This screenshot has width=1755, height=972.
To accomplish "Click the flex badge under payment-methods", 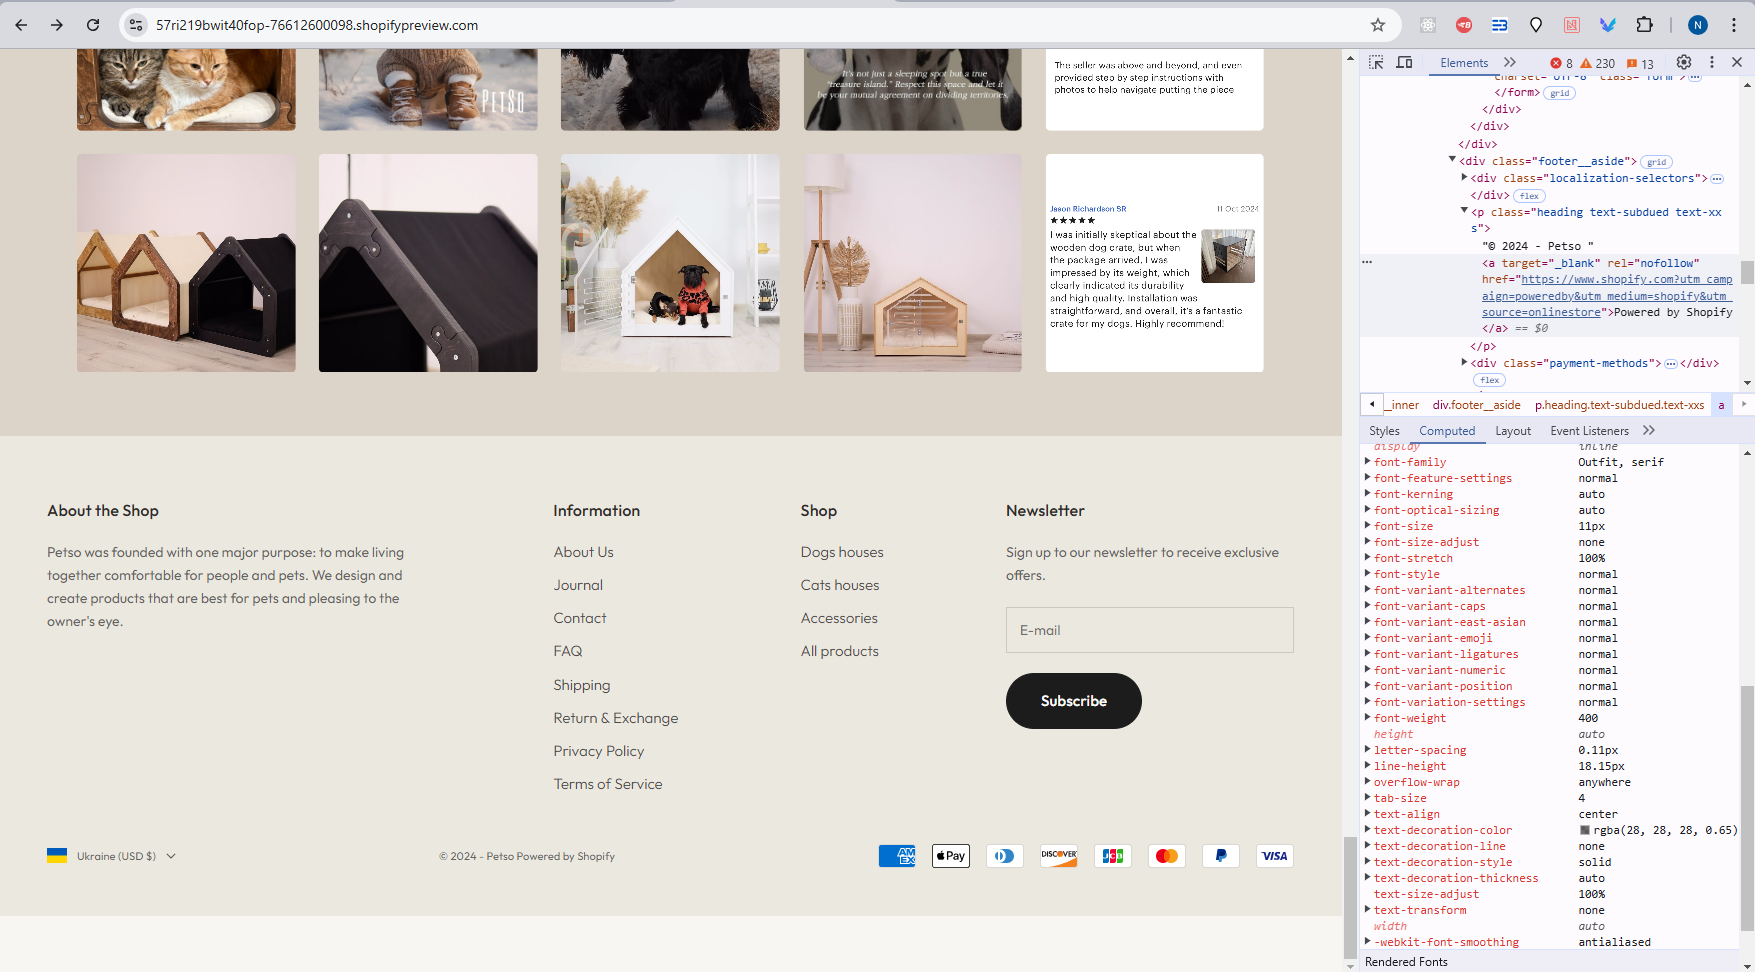I will click(x=1489, y=380).
